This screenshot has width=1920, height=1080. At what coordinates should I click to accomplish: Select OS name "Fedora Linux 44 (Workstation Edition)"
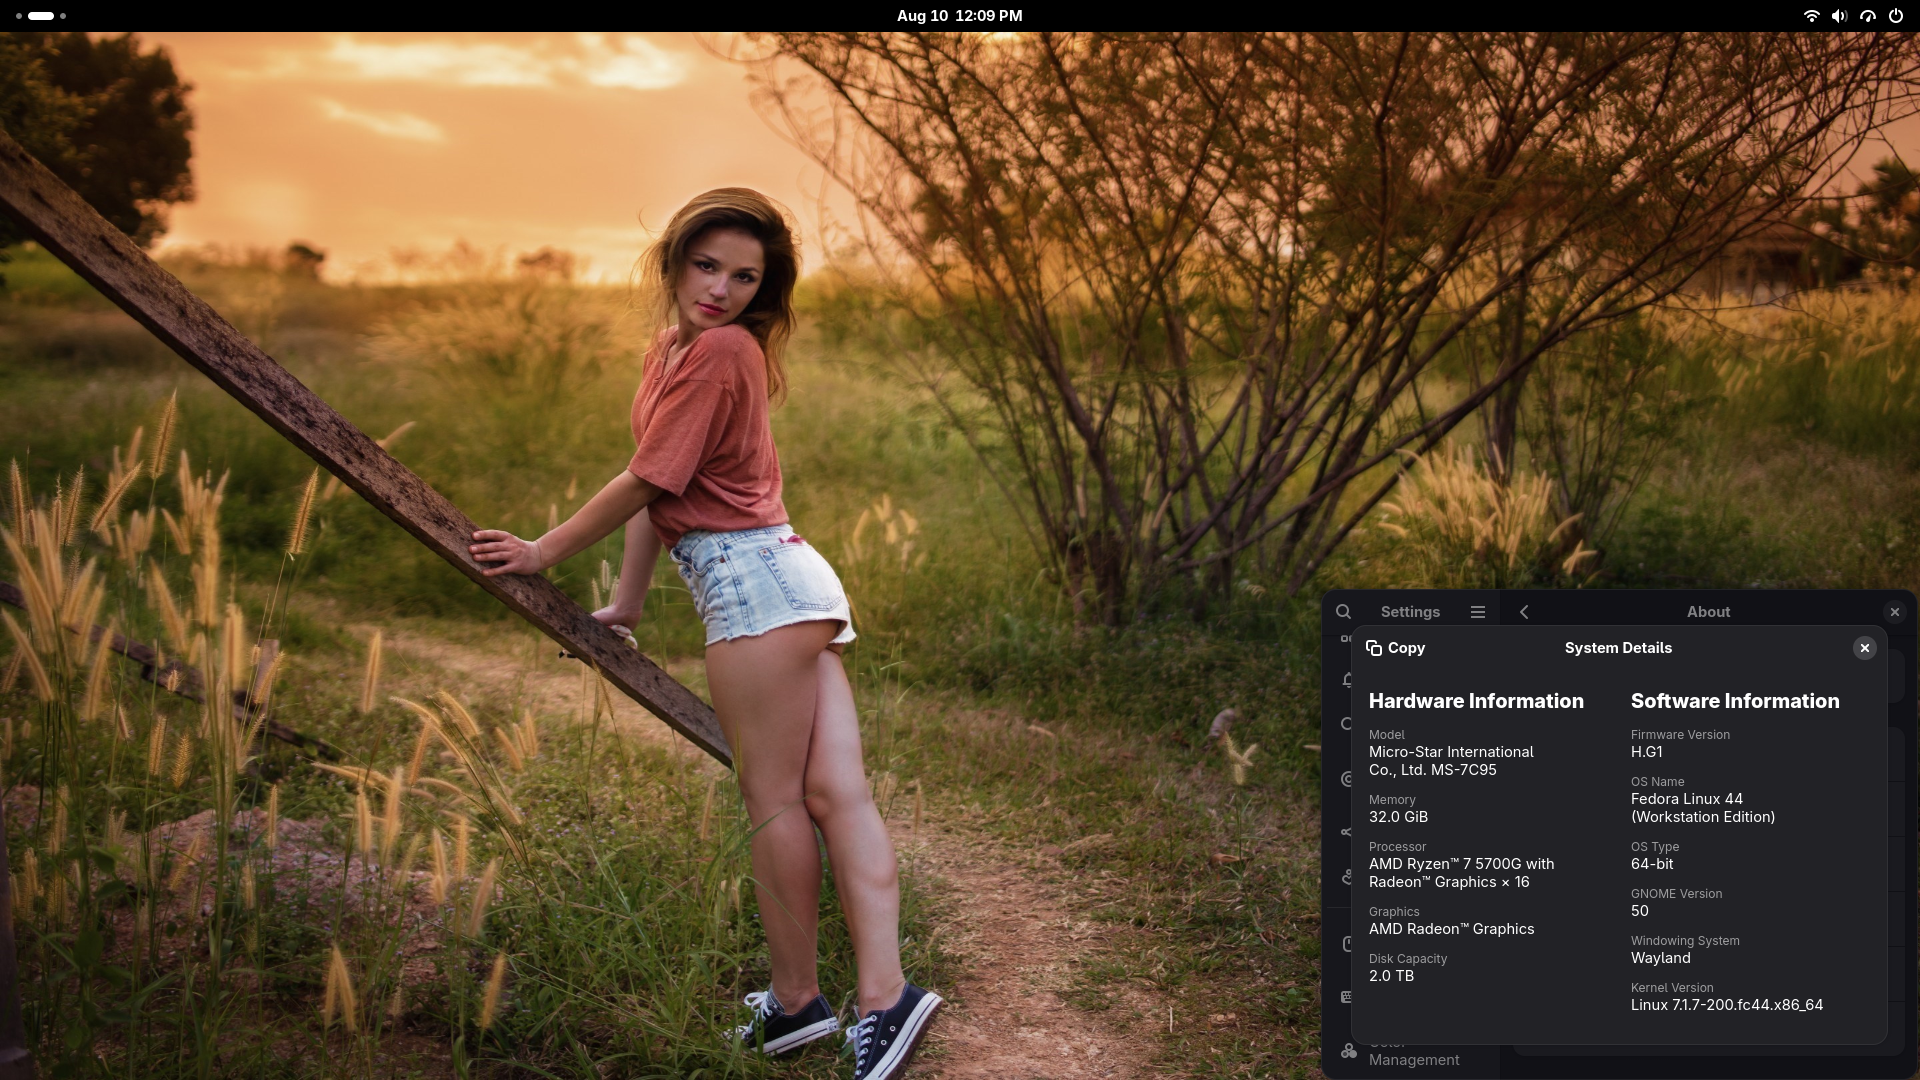[x=1703, y=808]
